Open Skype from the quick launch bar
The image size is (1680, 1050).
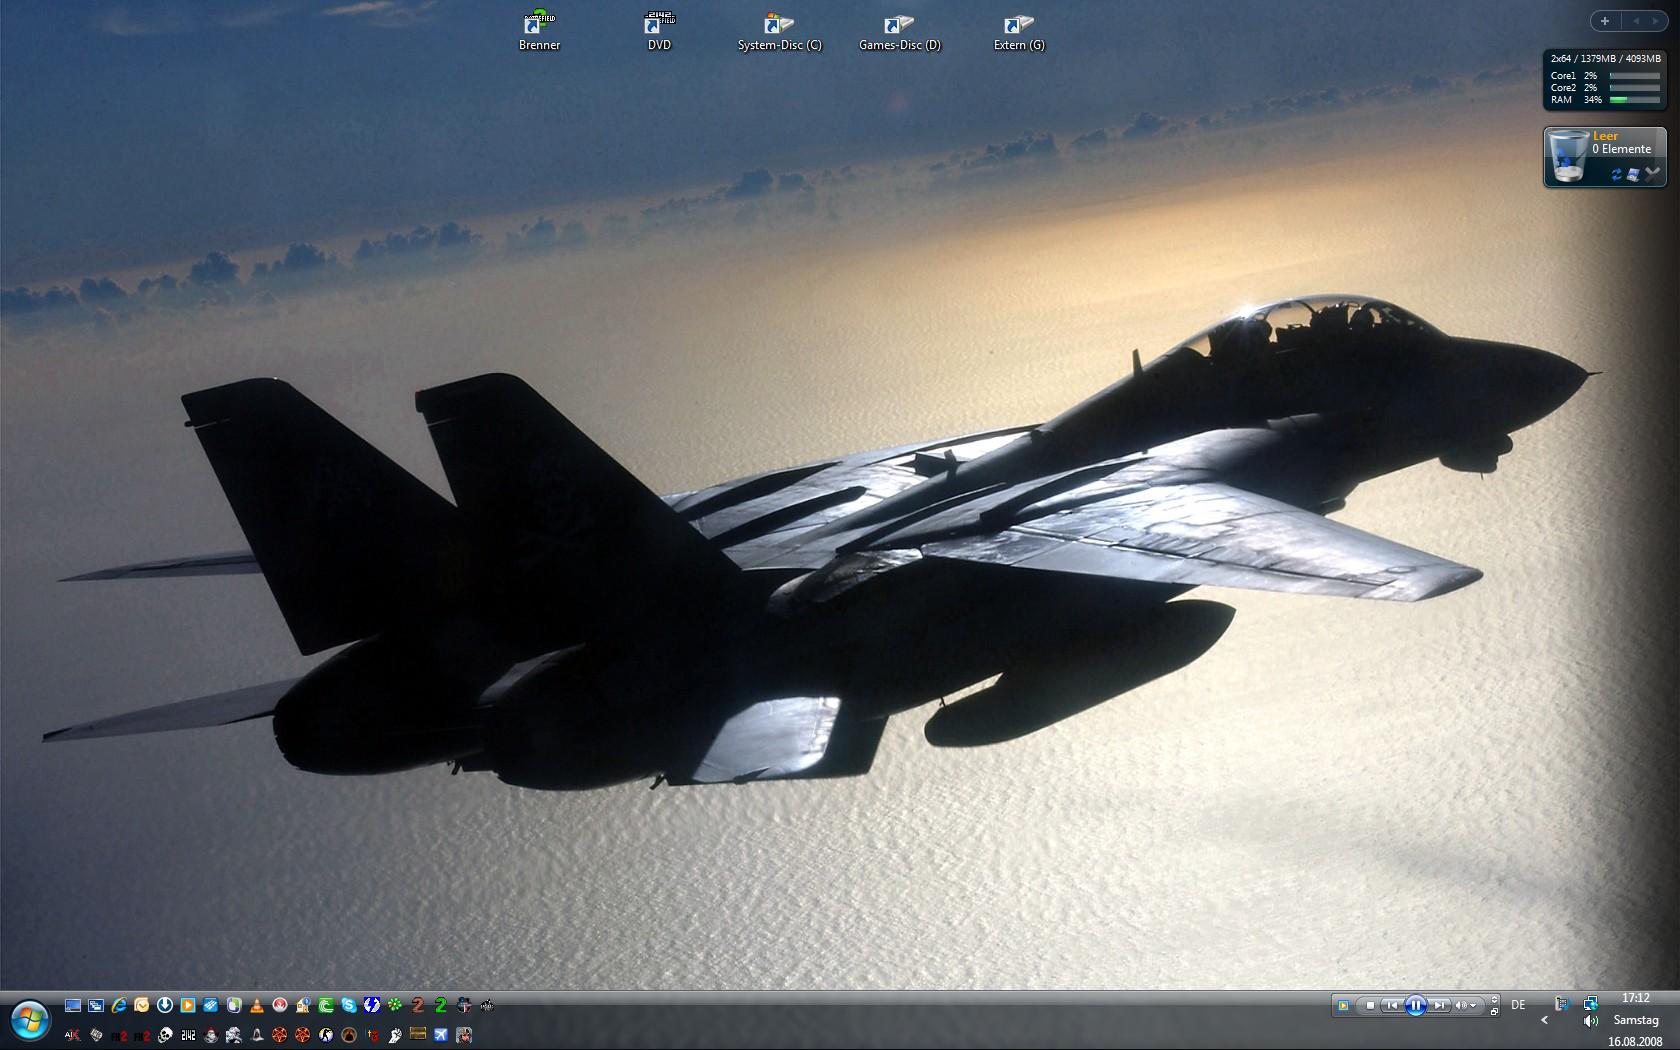pos(349,1005)
